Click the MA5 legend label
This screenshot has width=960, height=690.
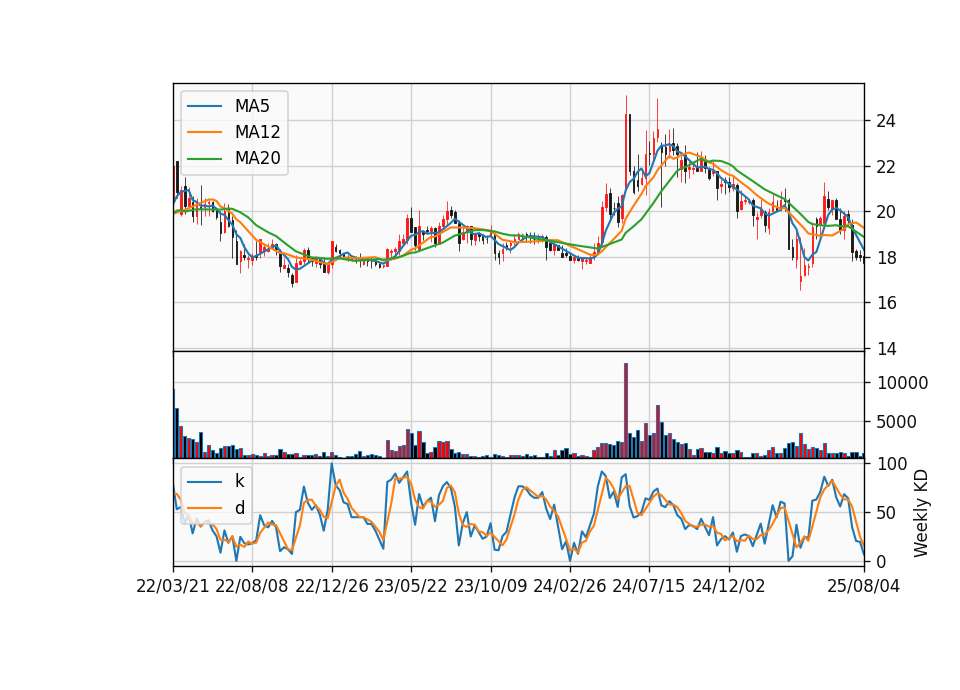(252, 106)
